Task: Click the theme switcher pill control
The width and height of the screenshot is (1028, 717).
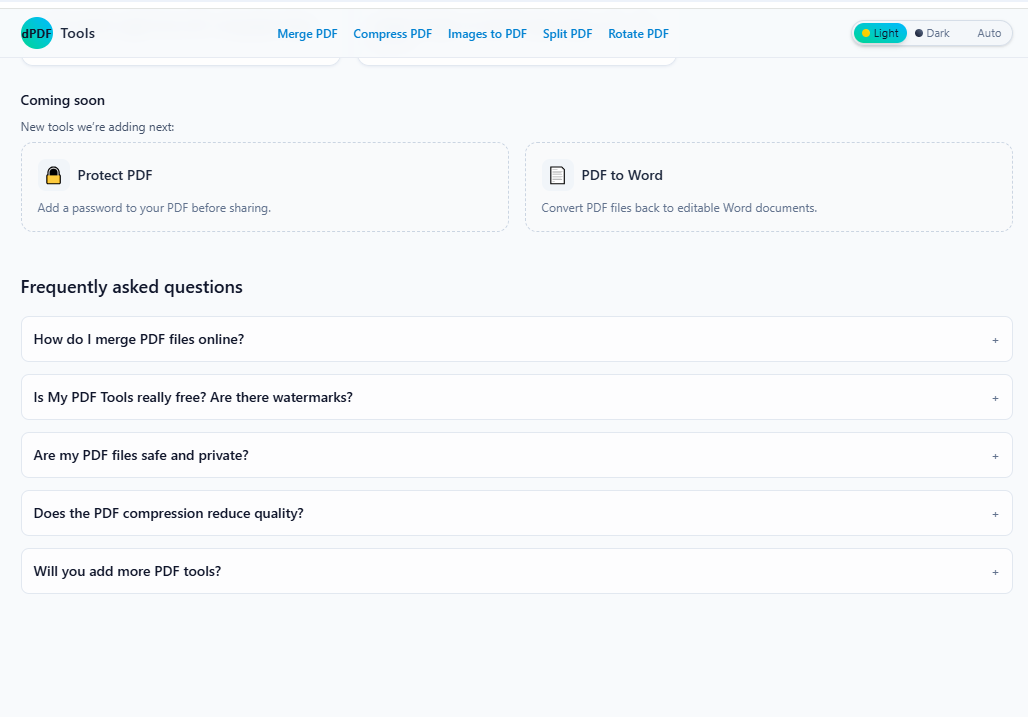Action: point(931,33)
